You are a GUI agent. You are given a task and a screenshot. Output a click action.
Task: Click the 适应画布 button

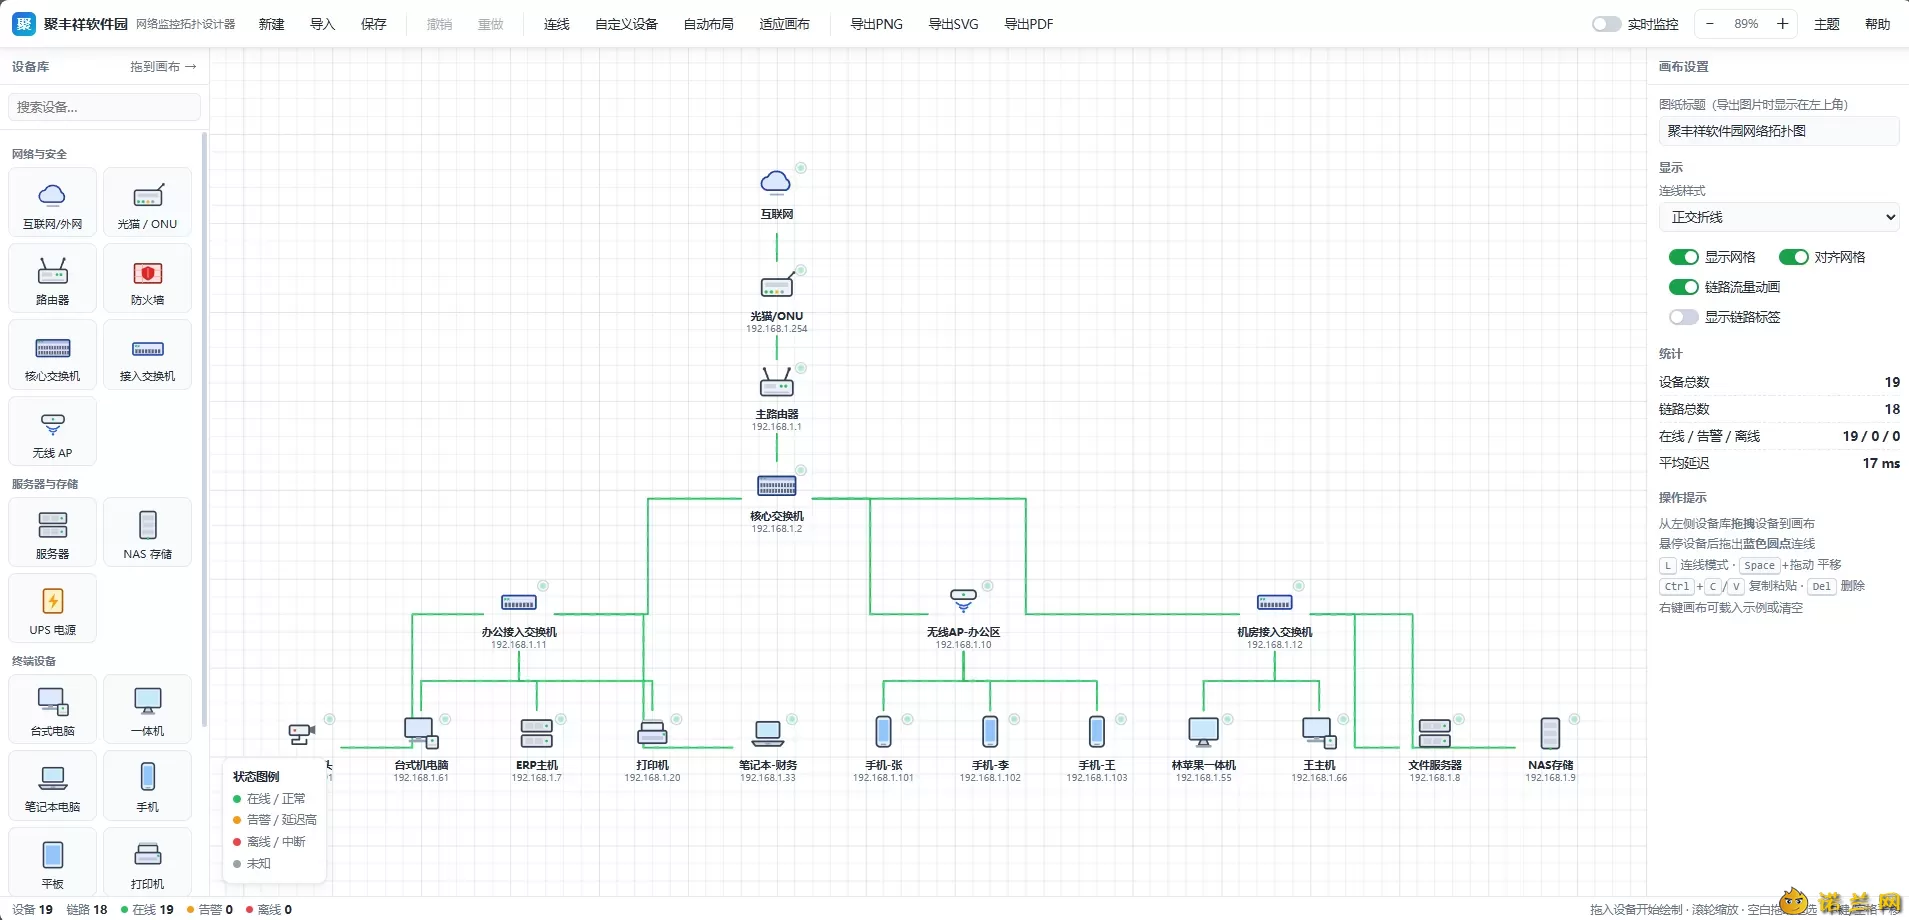784,24
